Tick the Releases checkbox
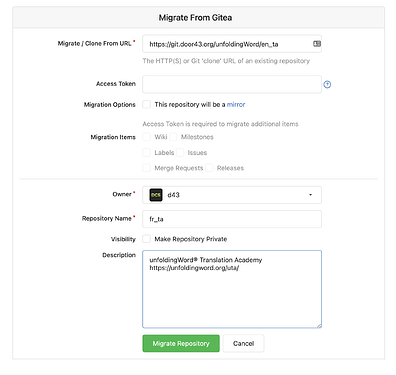Viewport: 396px width, 375px height. coord(209,168)
